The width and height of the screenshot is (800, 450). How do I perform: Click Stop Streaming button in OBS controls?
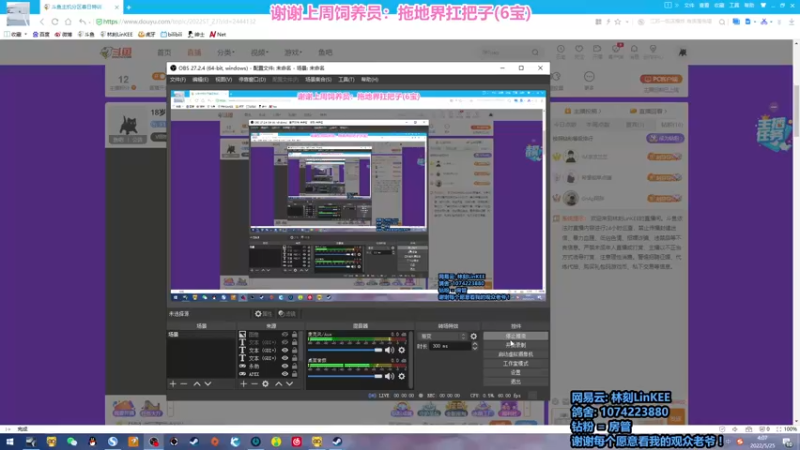coord(515,336)
